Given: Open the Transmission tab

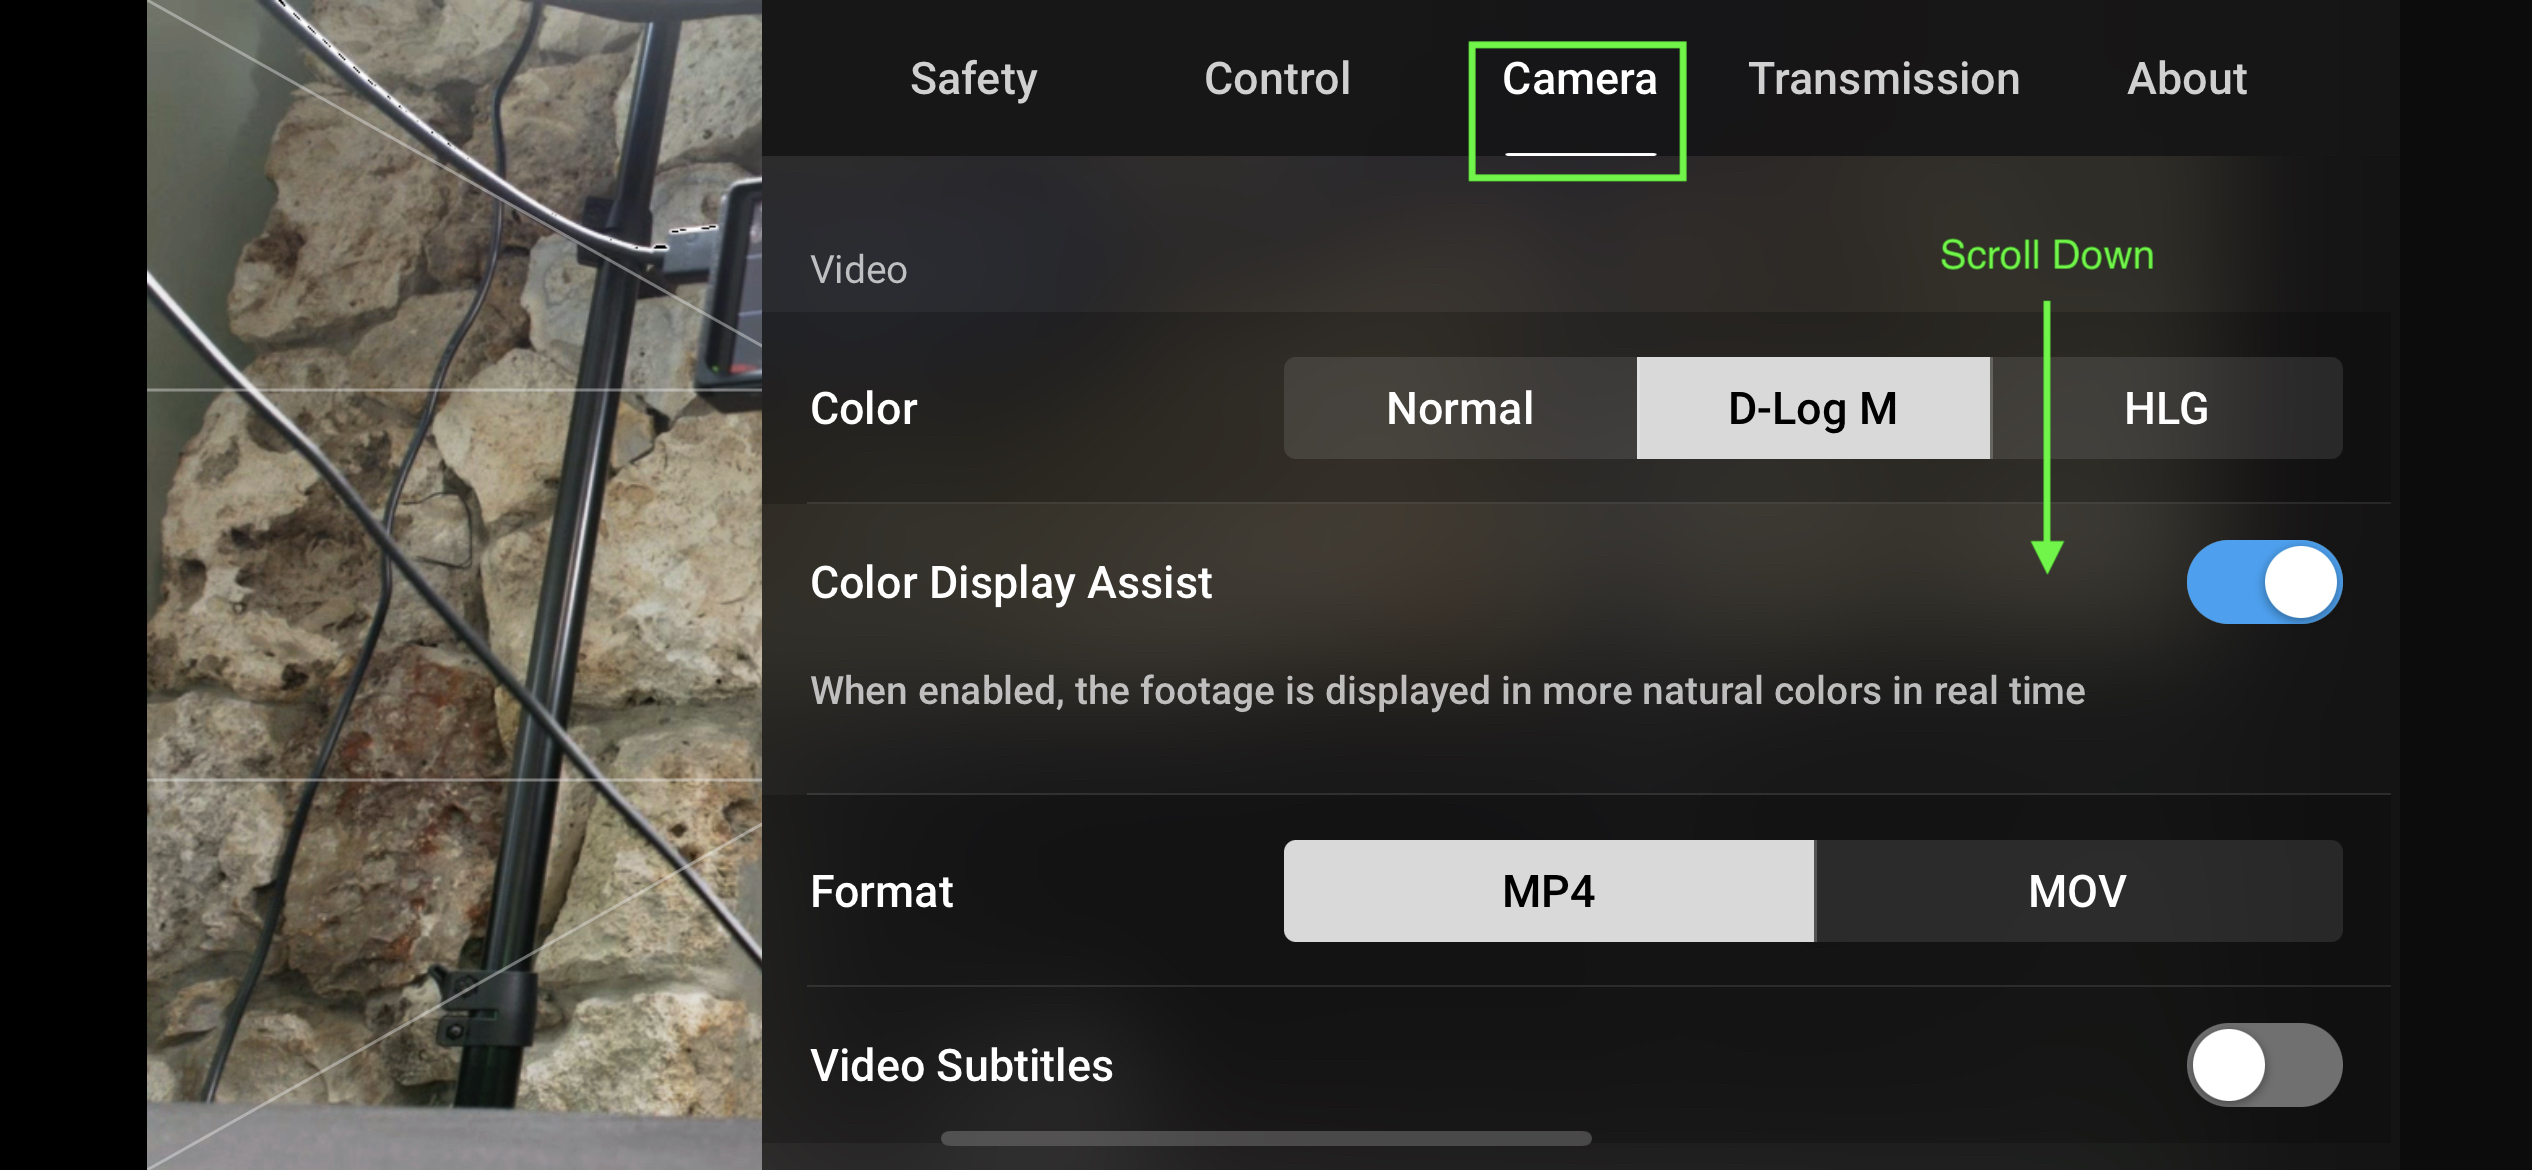Looking at the screenshot, I should pos(1884,79).
